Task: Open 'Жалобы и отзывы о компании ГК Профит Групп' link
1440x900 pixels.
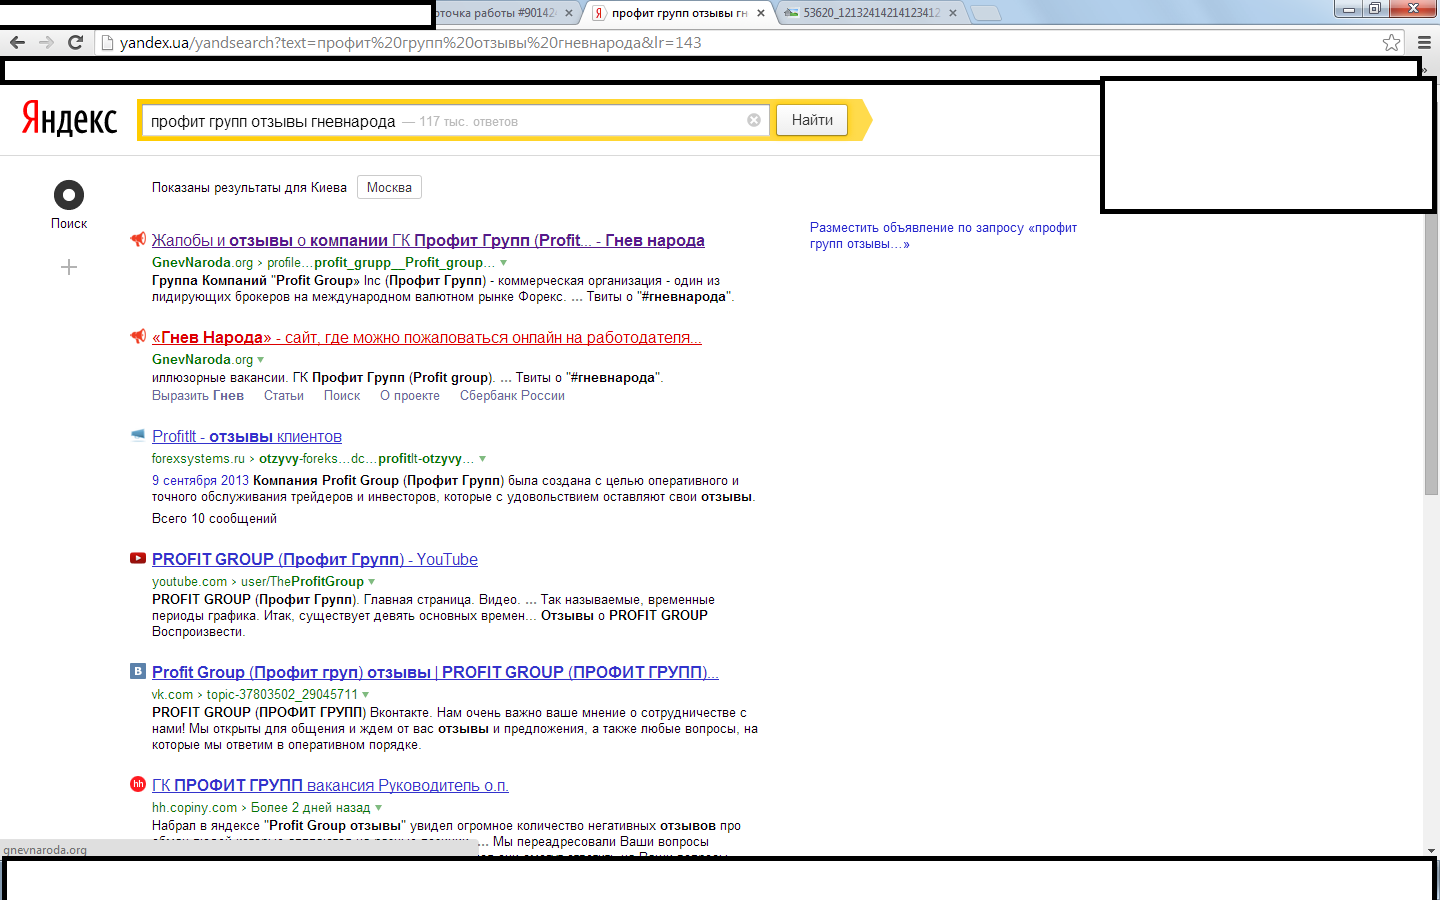Action: click(x=428, y=240)
